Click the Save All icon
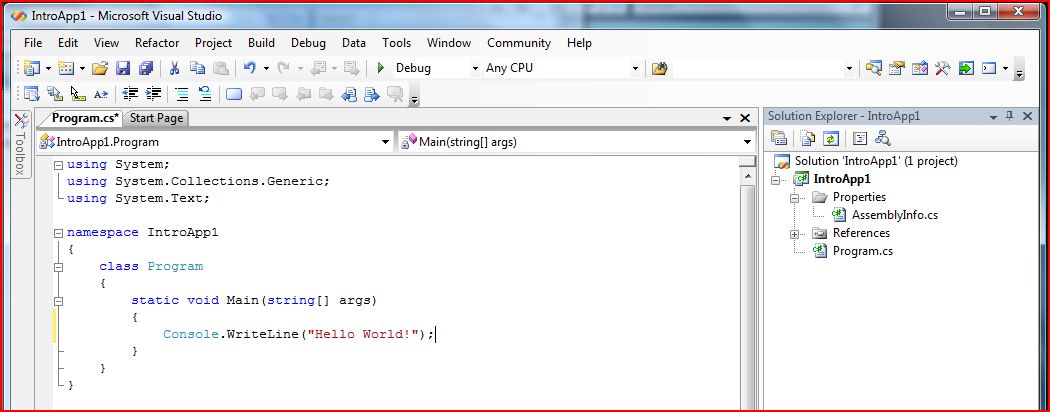 [x=145, y=68]
